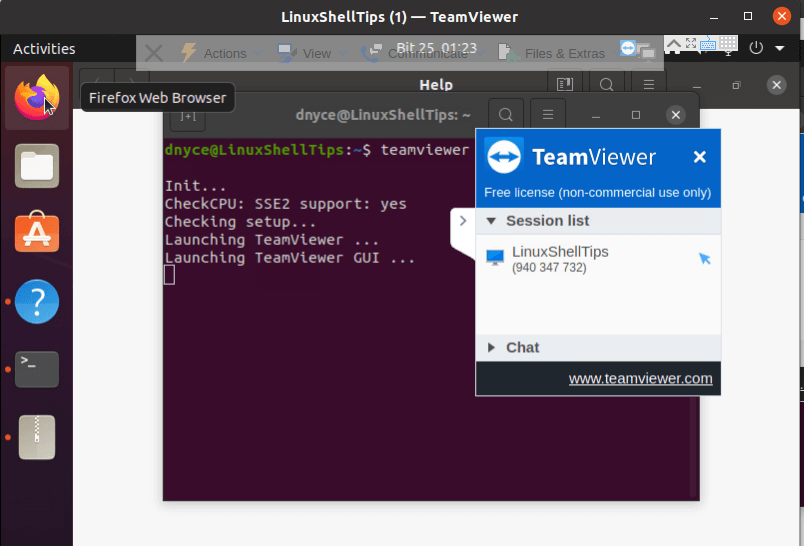Open Firefox Web Browser from the dock

[37, 97]
